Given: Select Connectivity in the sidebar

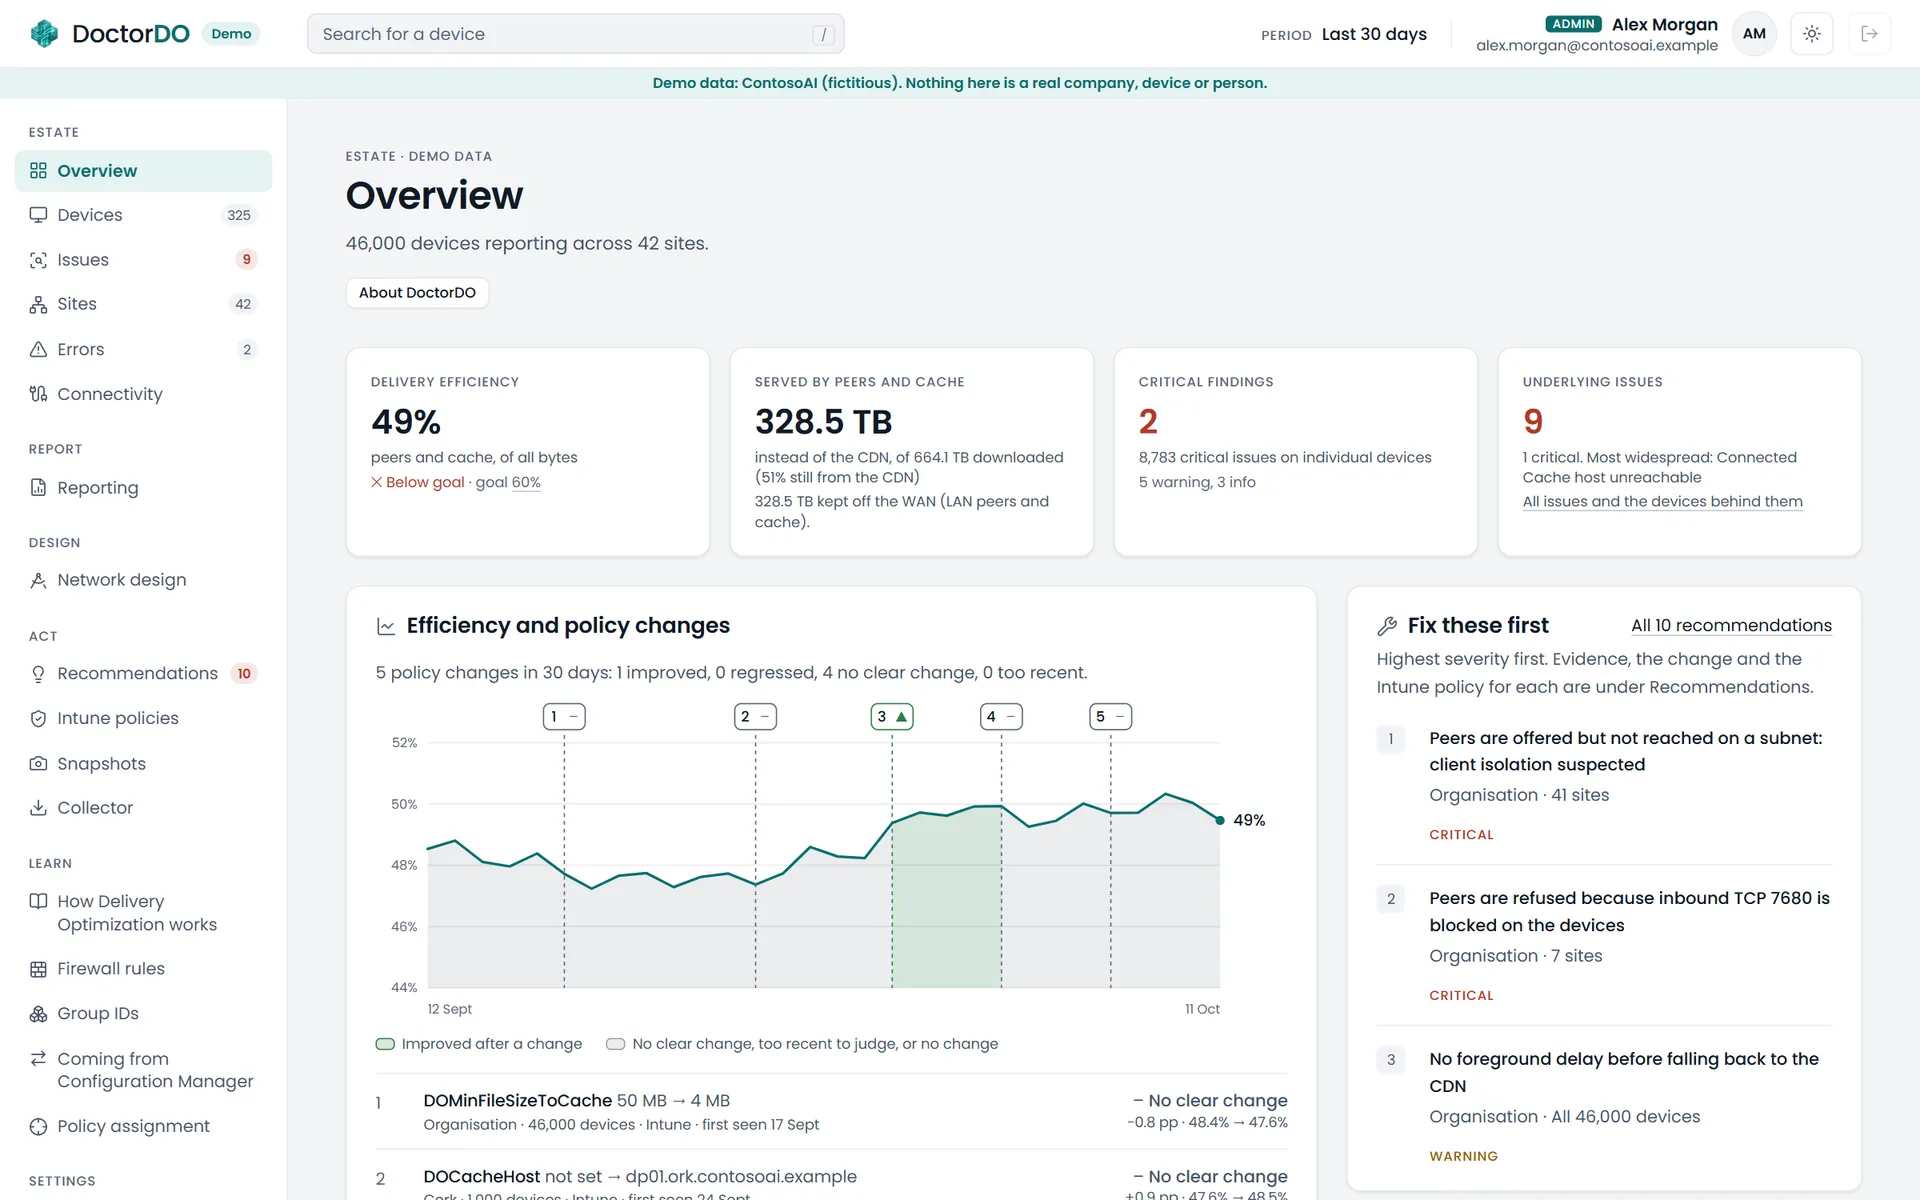Looking at the screenshot, I should coord(143,394).
